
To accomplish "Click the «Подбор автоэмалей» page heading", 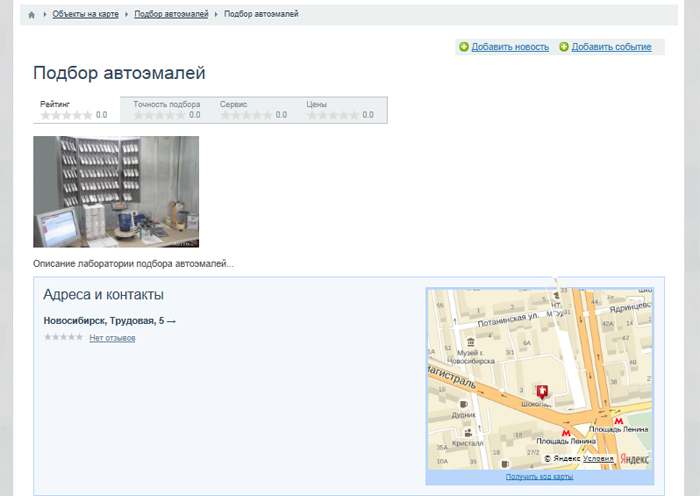I will (119, 73).
